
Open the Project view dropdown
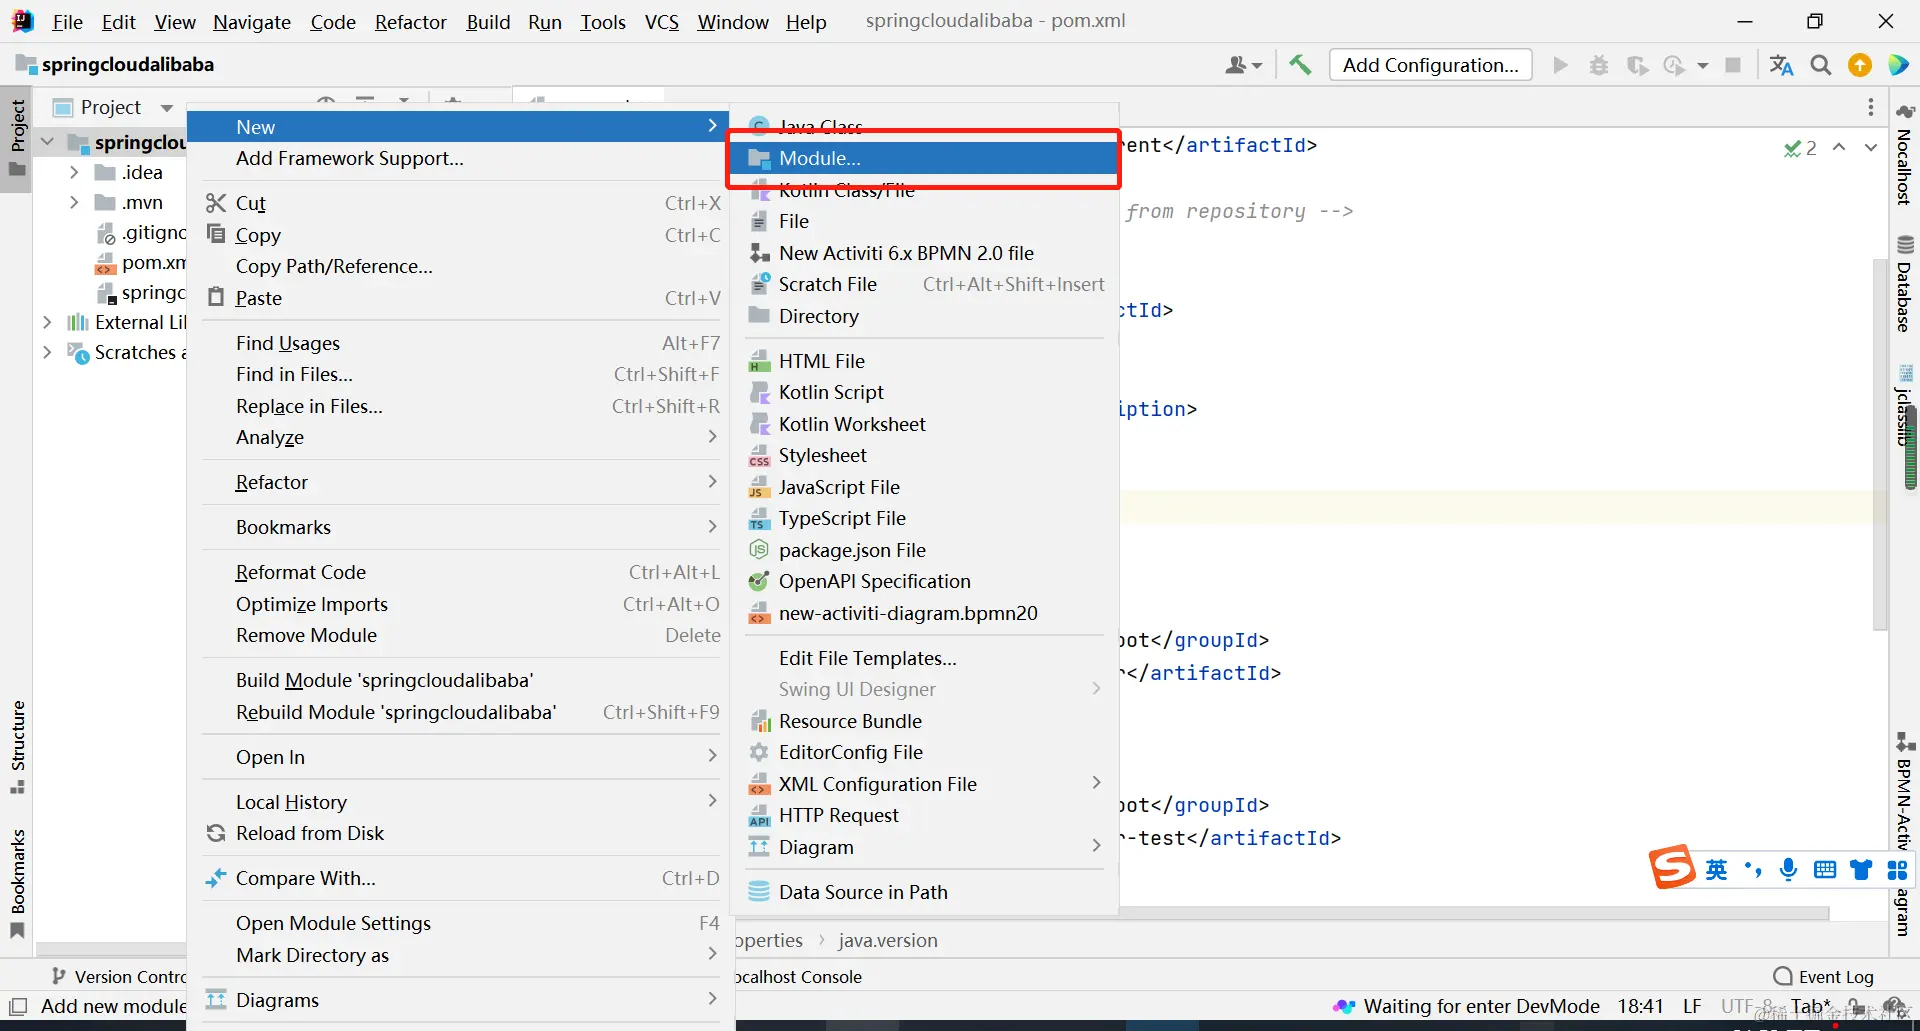click(x=167, y=107)
